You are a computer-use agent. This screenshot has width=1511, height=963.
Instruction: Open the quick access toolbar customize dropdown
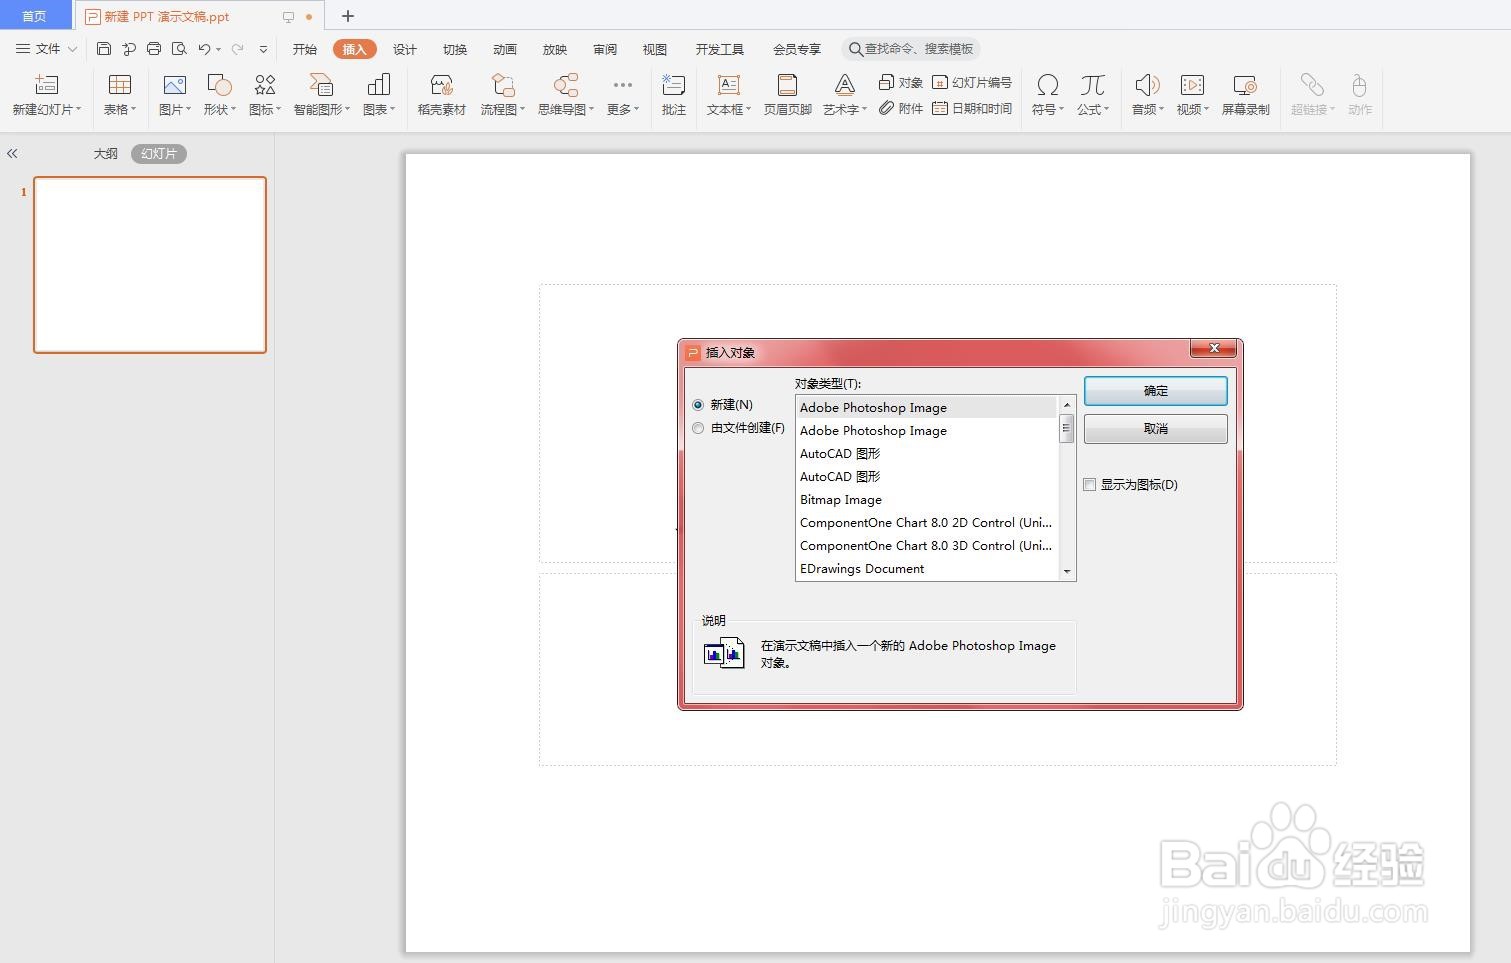(x=263, y=49)
